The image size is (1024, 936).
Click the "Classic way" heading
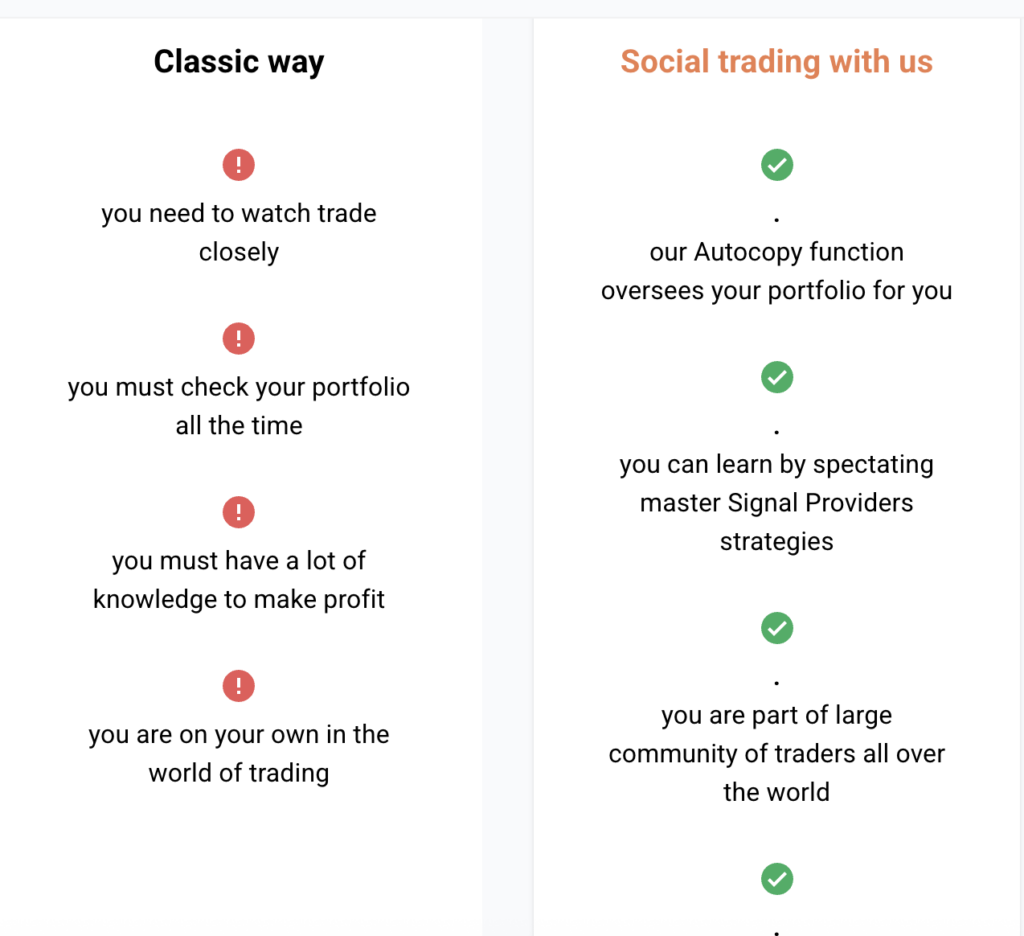[239, 62]
